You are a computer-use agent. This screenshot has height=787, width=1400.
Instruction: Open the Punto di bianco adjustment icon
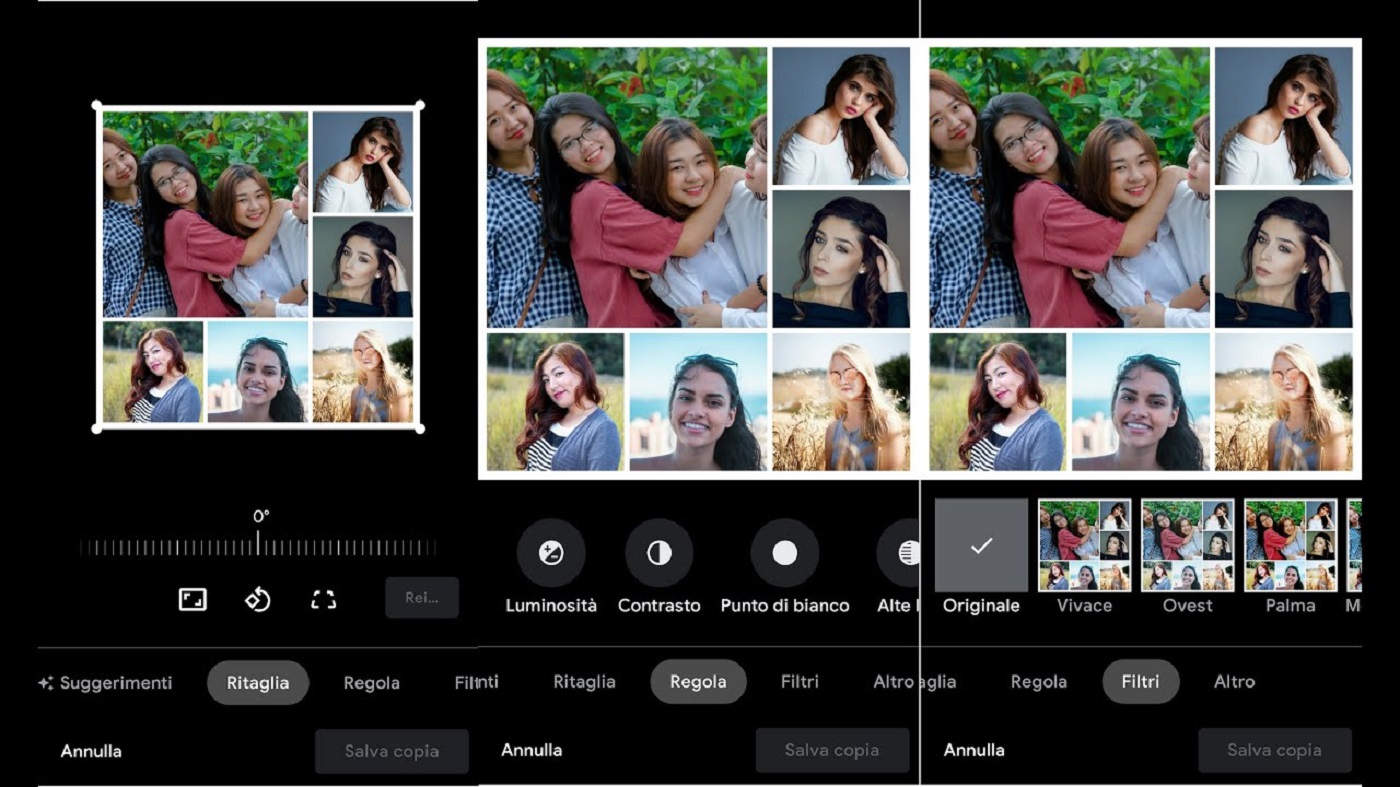pos(785,551)
